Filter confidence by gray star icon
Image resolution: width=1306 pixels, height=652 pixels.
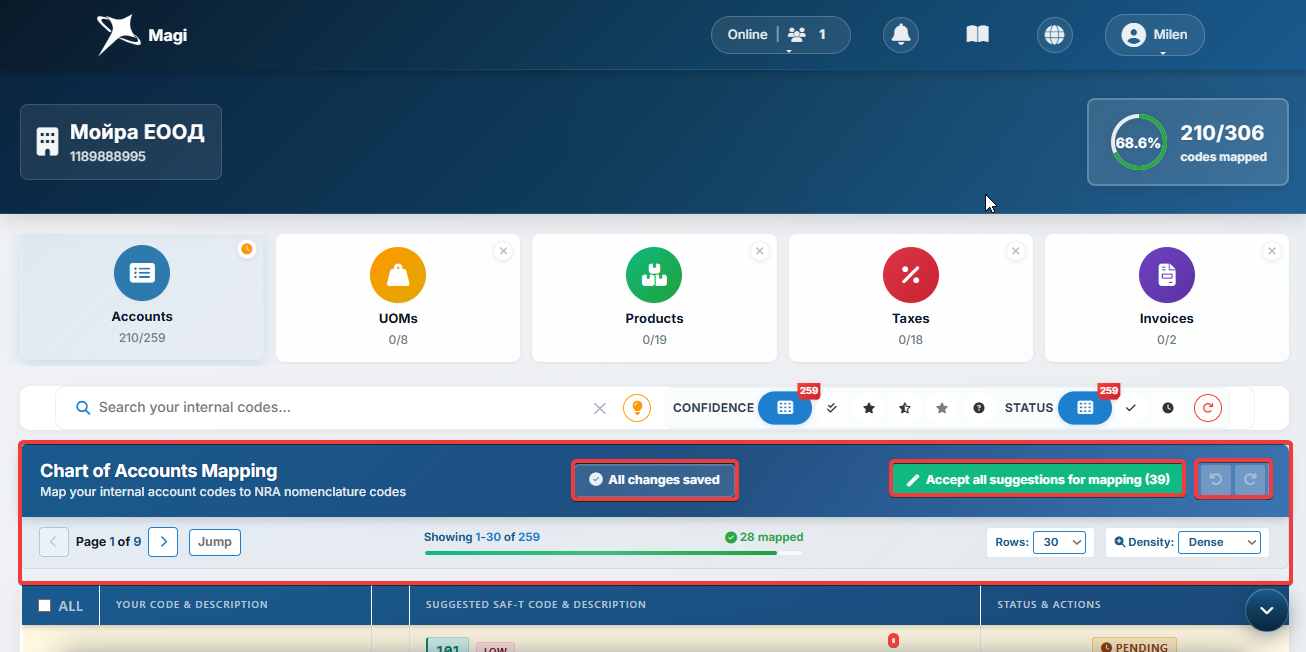[x=942, y=408]
